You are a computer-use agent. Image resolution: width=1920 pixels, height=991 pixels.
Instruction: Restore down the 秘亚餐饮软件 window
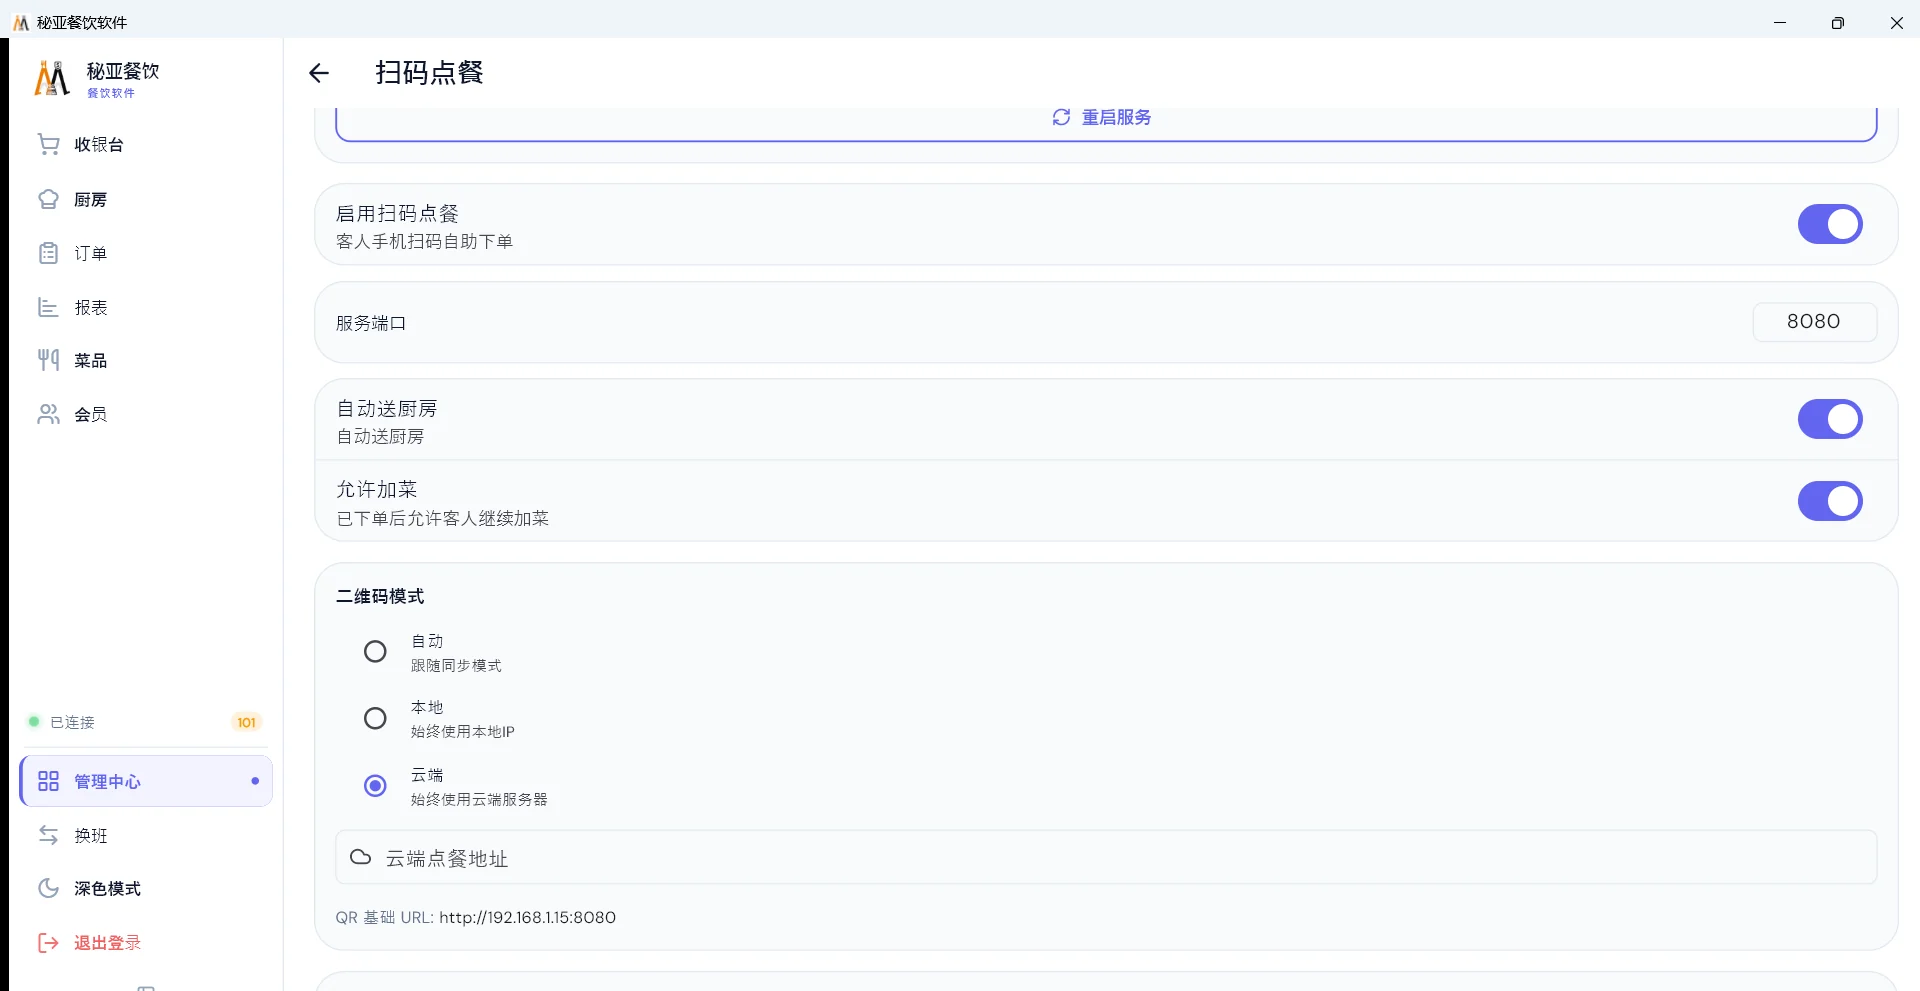(x=1838, y=22)
